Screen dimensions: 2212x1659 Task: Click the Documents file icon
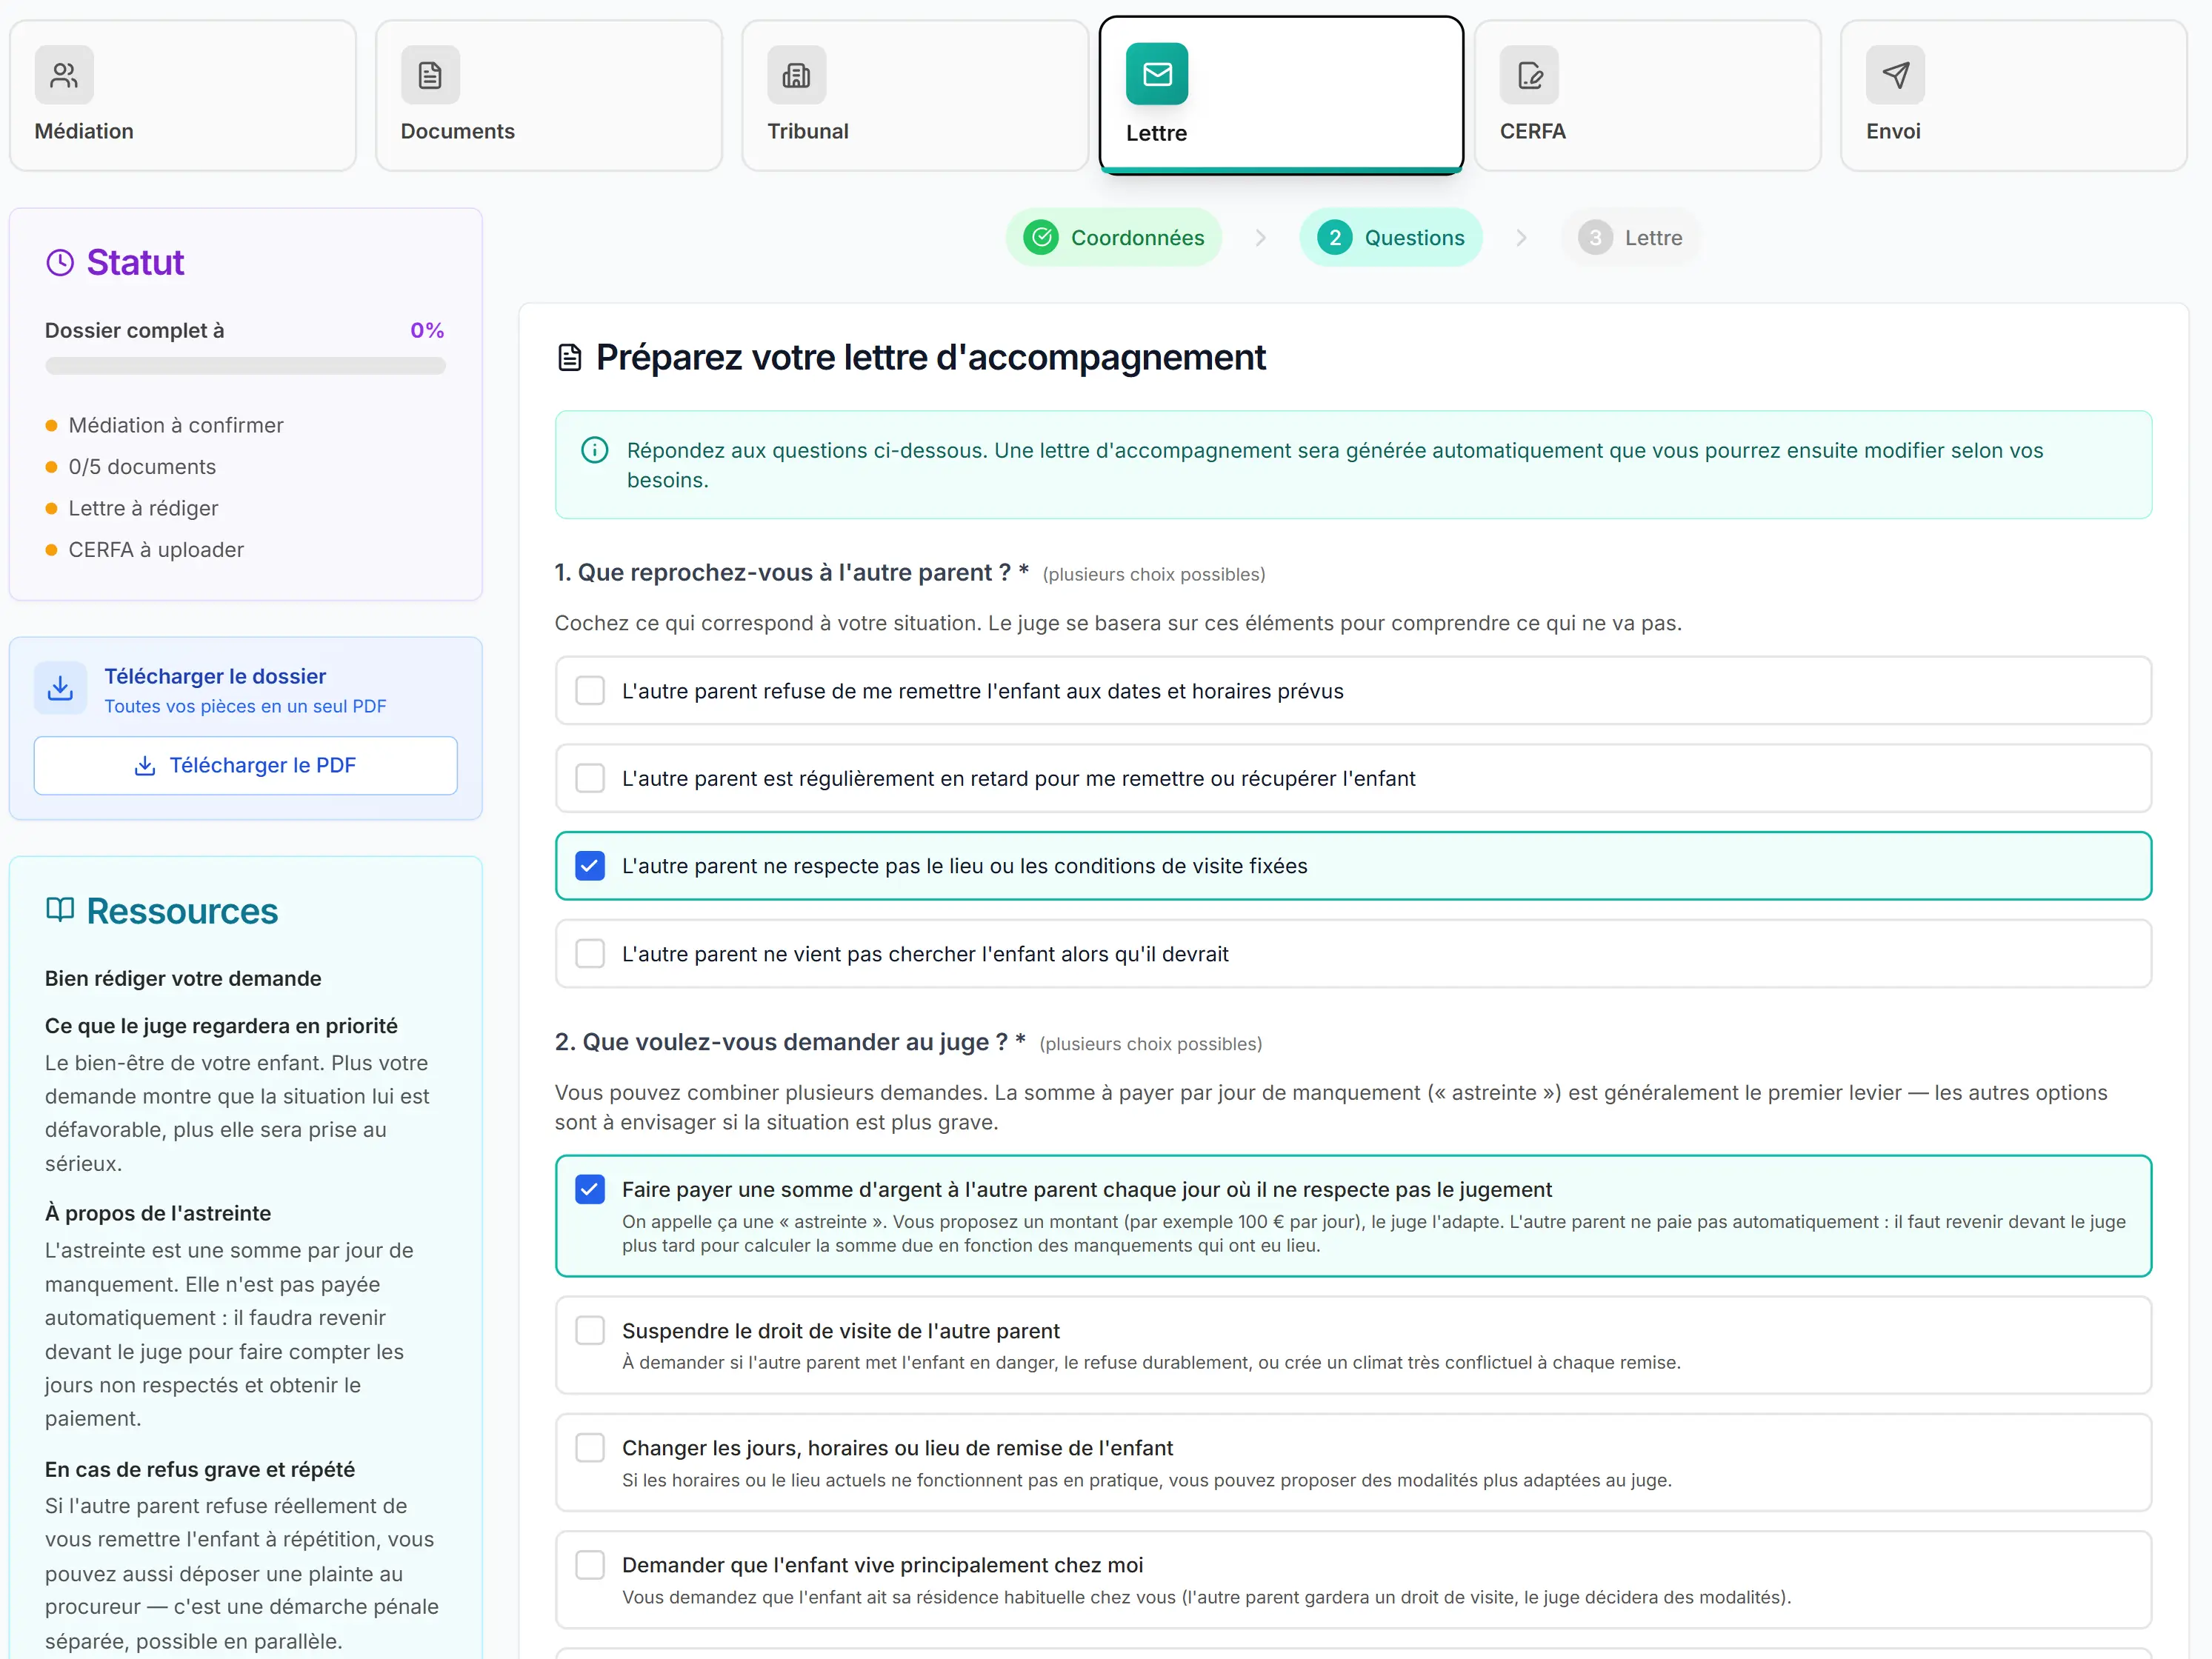point(430,75)
